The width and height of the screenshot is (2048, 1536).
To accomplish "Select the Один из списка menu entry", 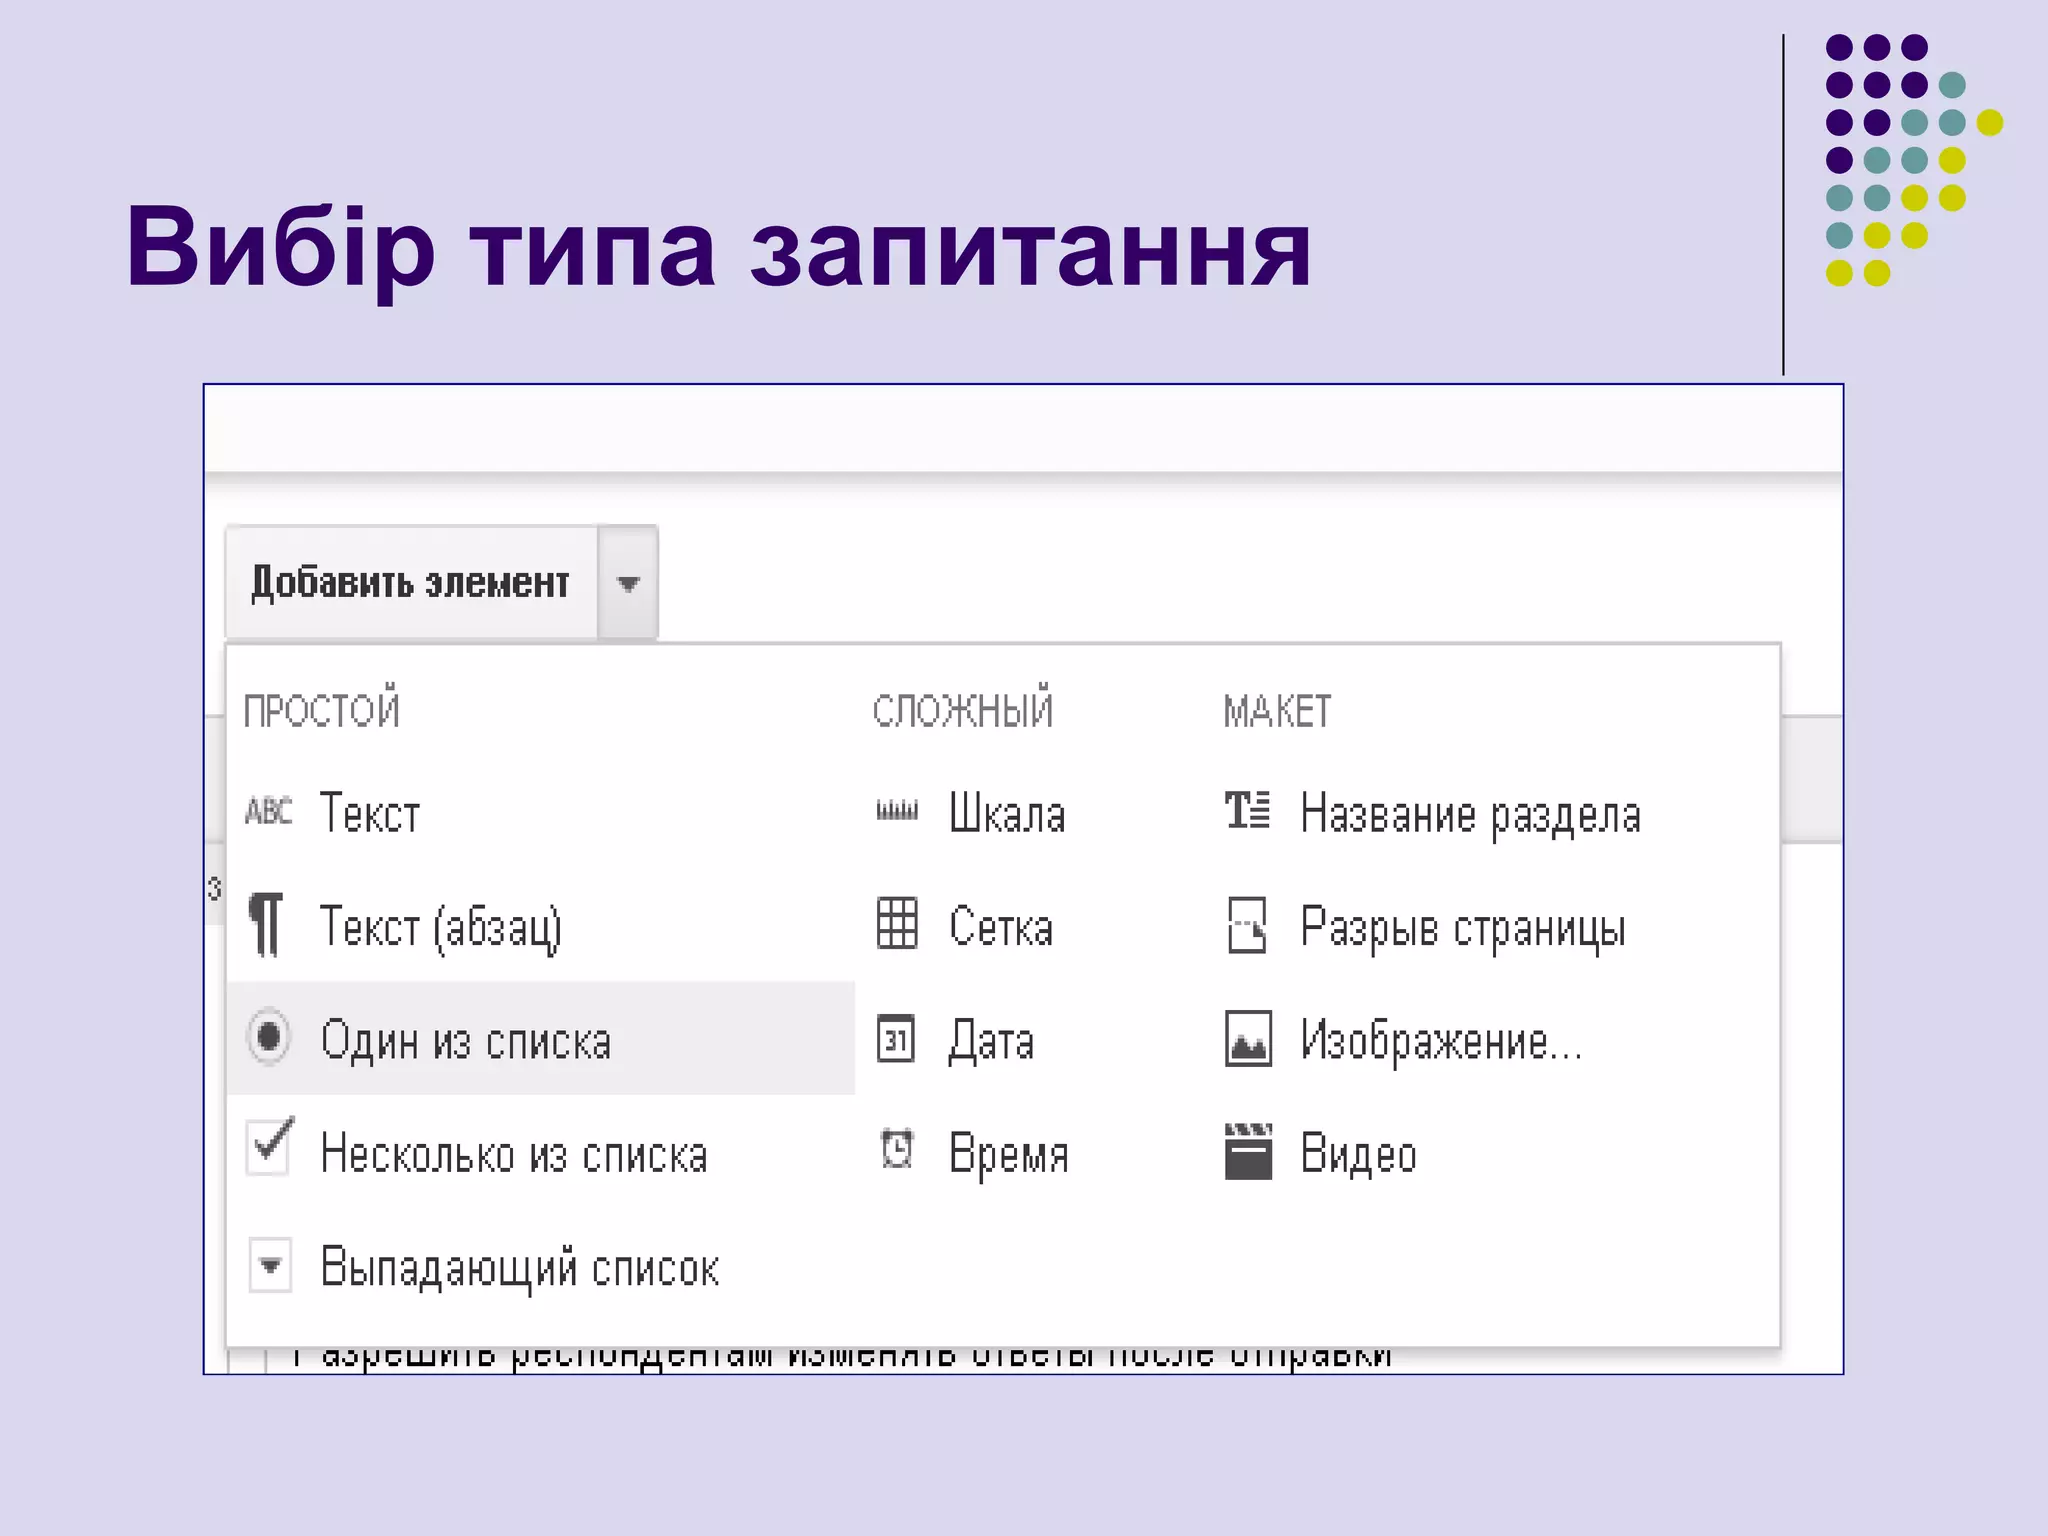I will click(x=540, y=1038).
